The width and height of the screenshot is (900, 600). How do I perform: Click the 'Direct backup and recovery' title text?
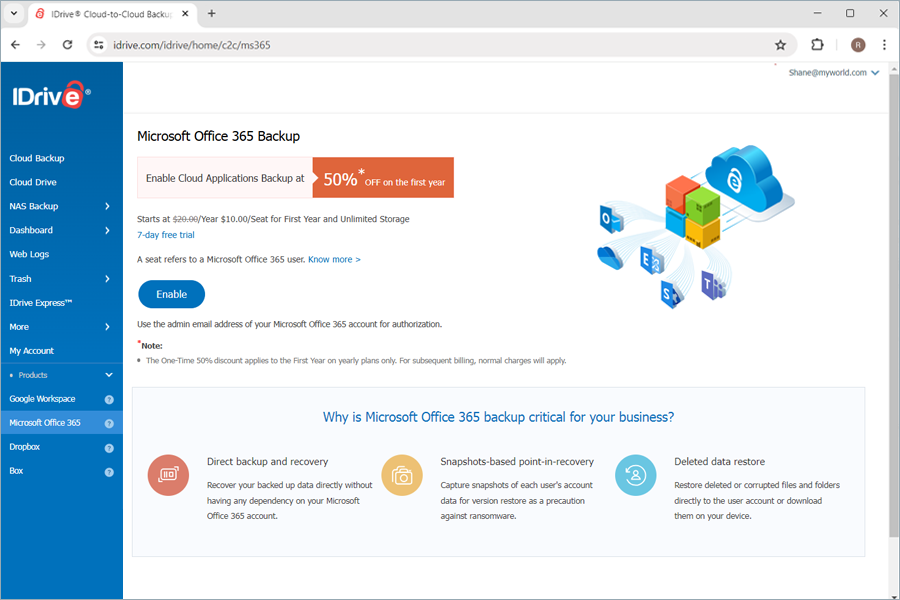(x=267, y=462)
